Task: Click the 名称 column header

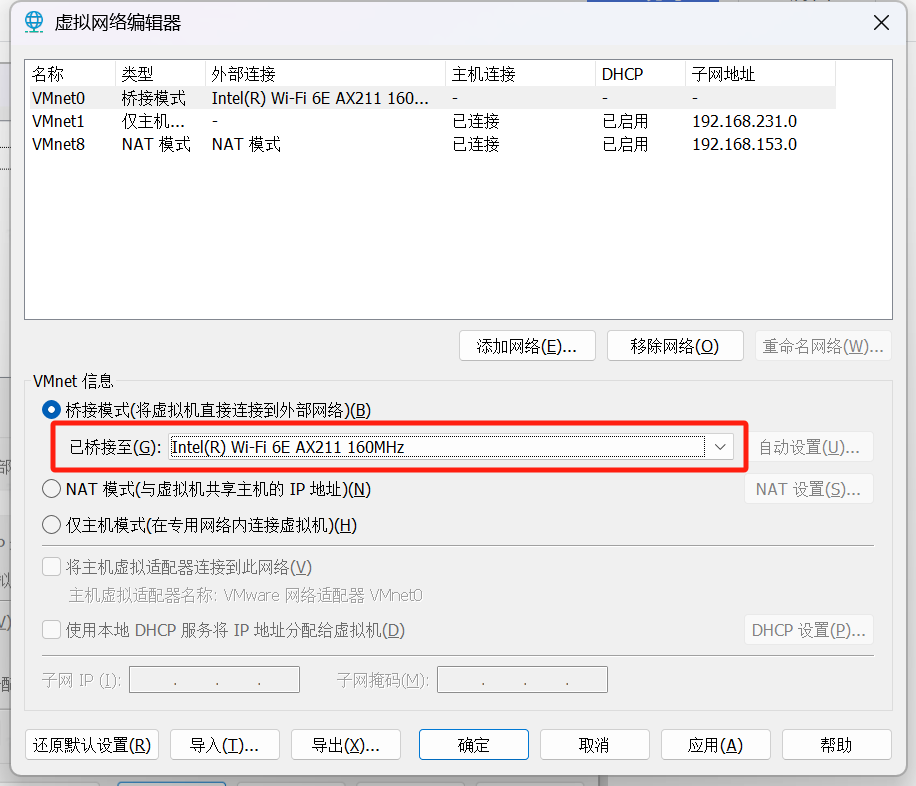Action: pyautogui.click(x=70, y=74)
